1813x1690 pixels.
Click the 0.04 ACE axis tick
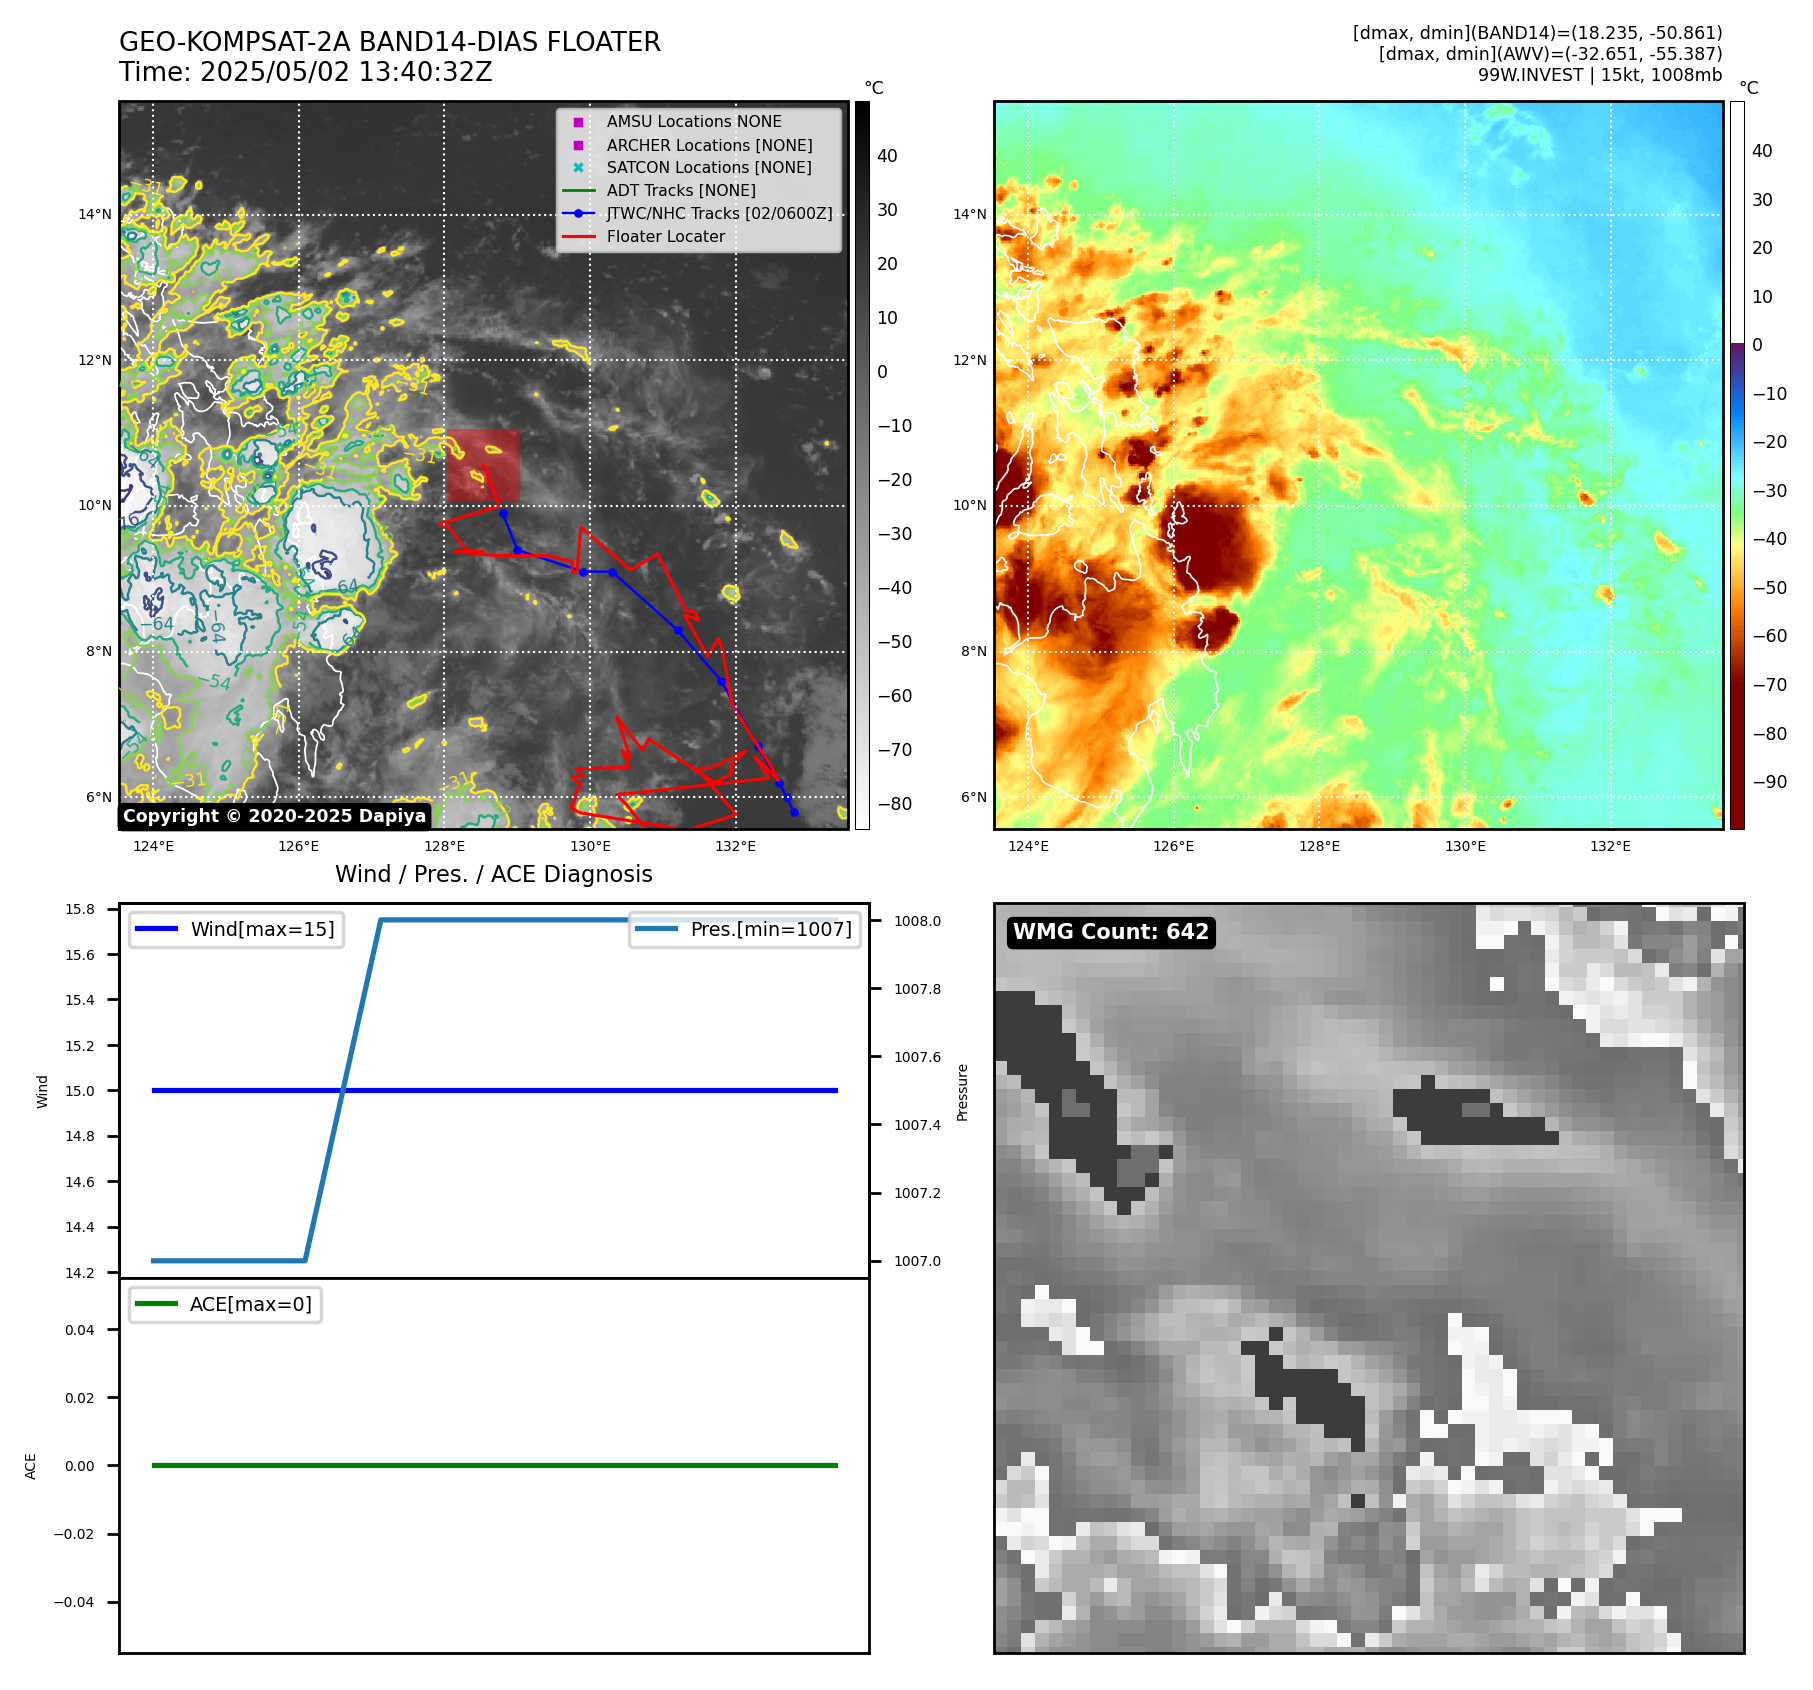80,1330
